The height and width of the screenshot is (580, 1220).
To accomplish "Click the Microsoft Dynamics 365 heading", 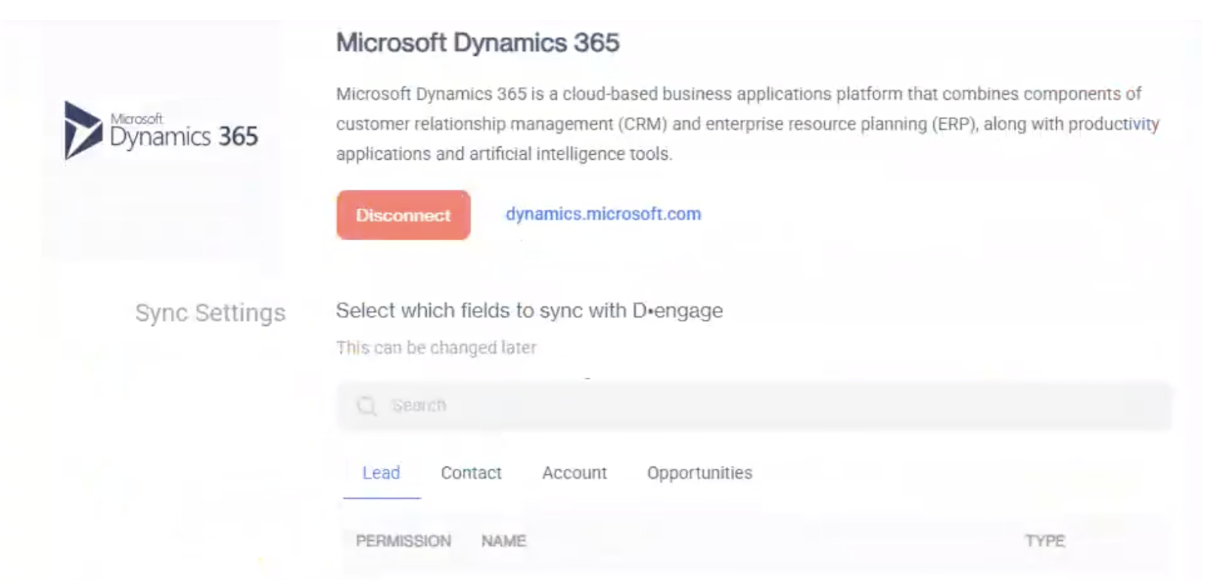I will tap(478, 43).
